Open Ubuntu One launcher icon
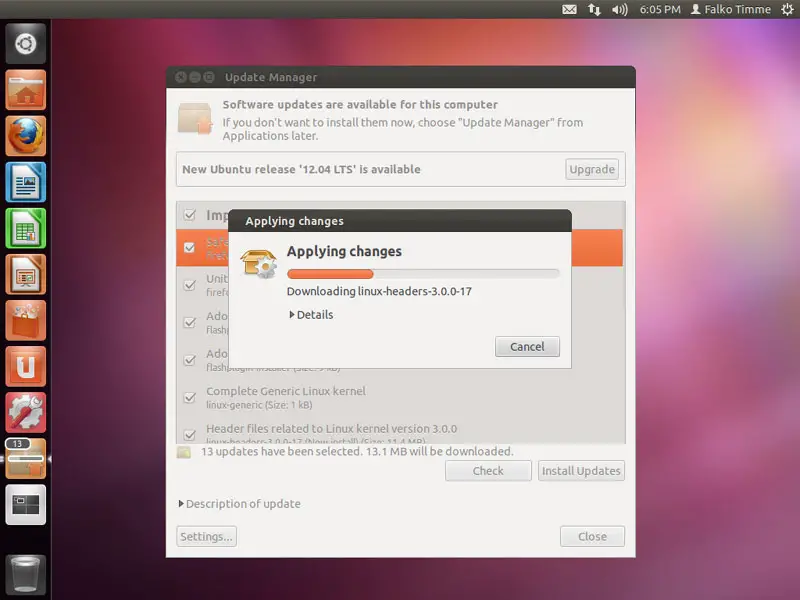This screenshot has height=600, width=800. coord(26,366)
